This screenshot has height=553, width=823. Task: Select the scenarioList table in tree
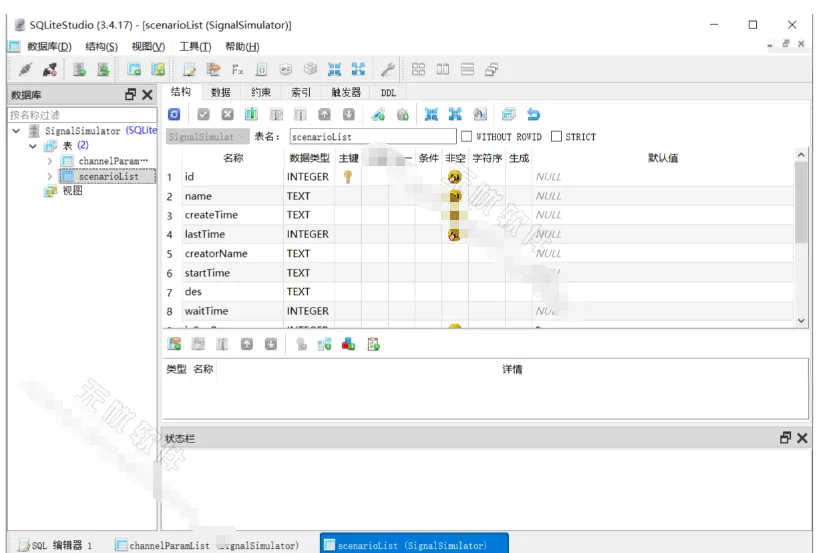click(109, 176)
